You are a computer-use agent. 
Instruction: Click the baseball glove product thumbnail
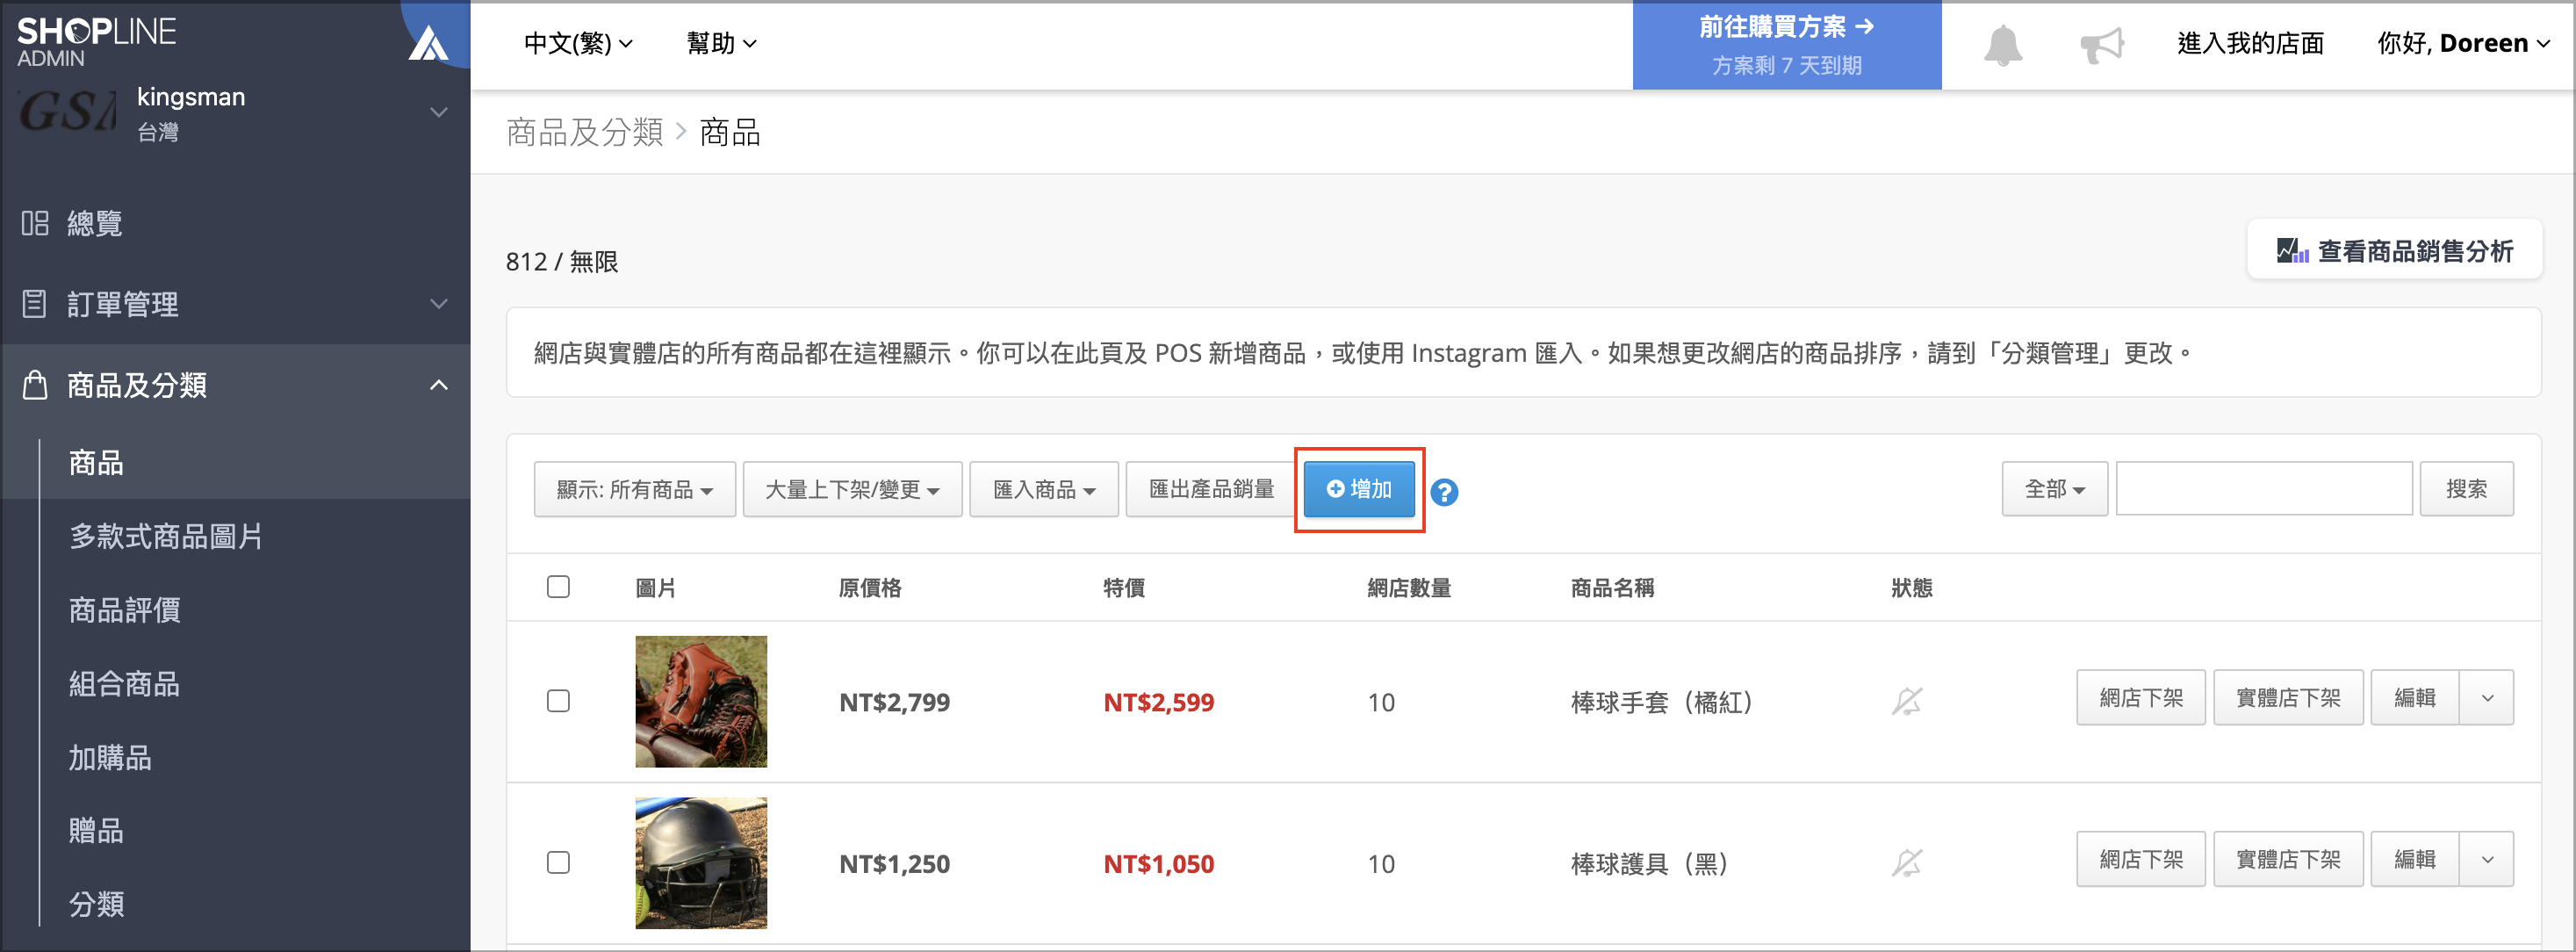tap(701, 701)
